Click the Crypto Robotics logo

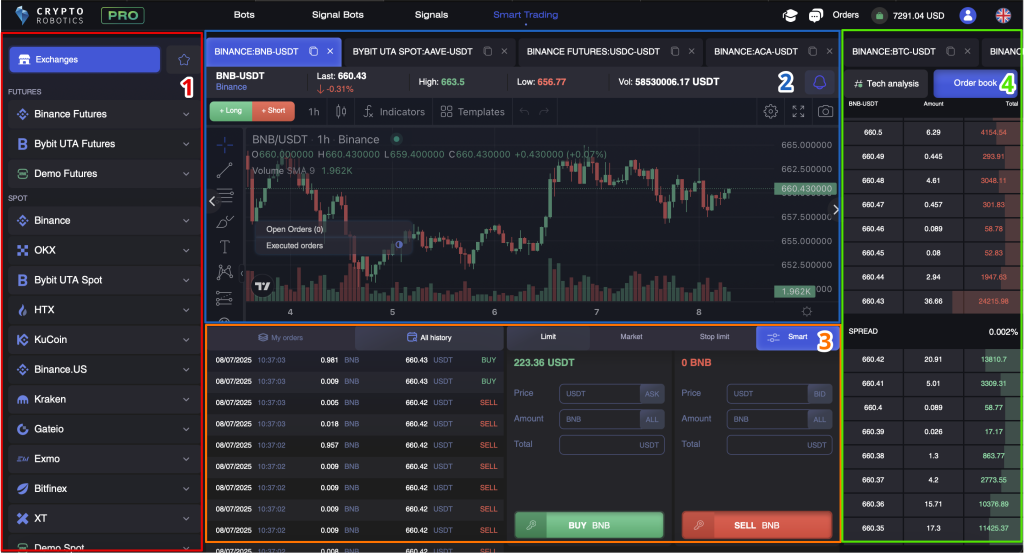(50, 15)
